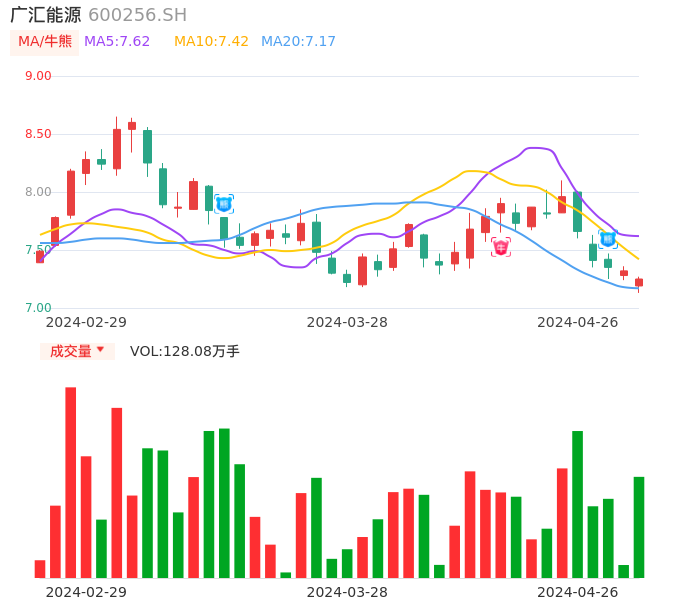Click the first red candlestick on the left
Screen dimensions: 686x606
point(40,257)
